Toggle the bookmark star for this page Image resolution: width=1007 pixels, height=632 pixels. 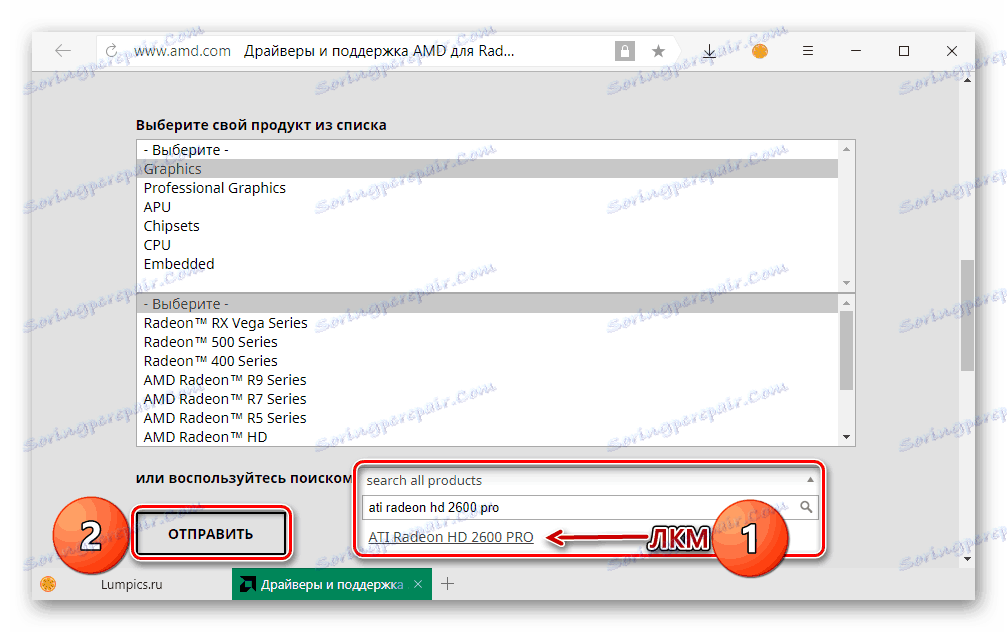(x=658, y=50)
